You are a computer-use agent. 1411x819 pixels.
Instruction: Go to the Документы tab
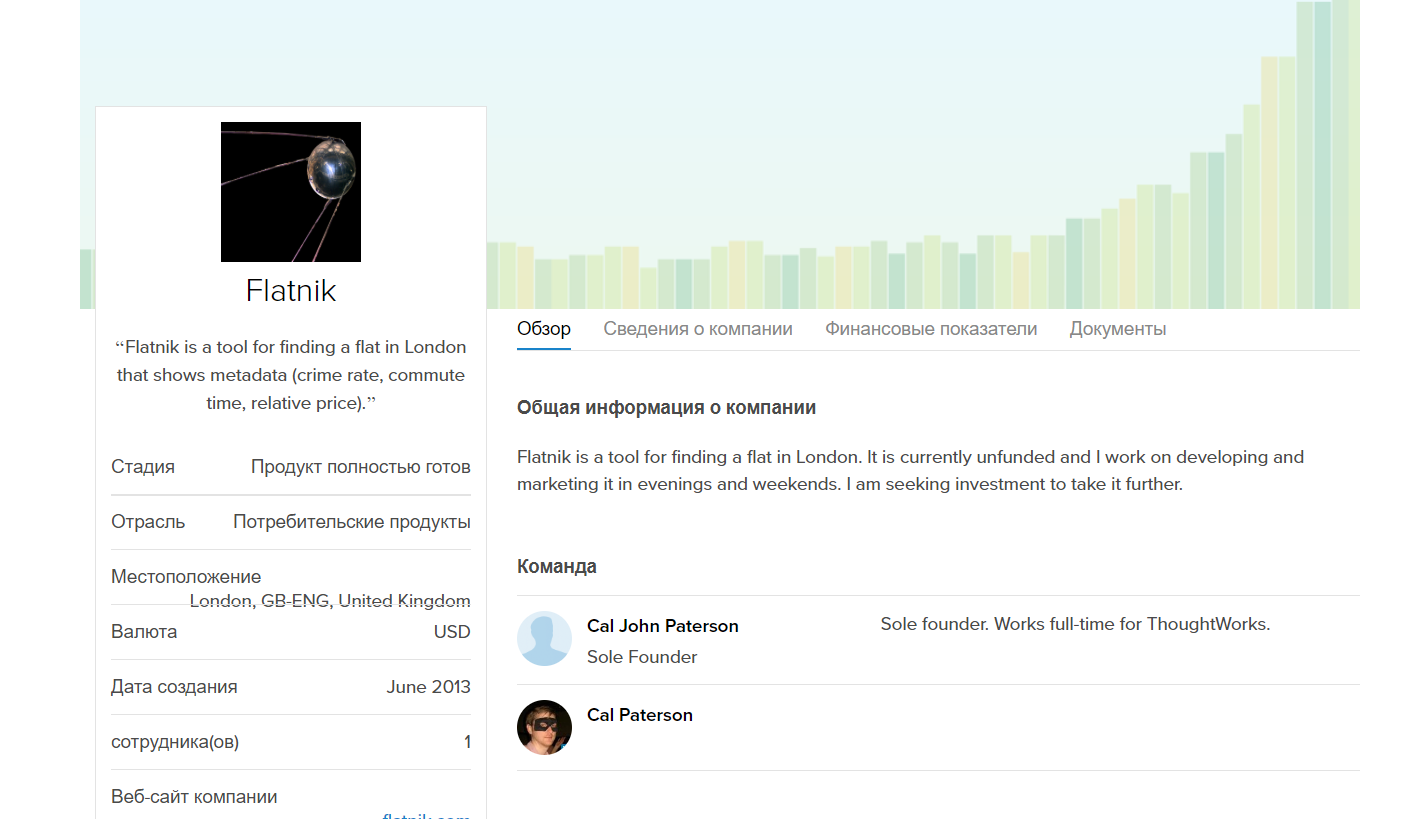point(1118,329)
